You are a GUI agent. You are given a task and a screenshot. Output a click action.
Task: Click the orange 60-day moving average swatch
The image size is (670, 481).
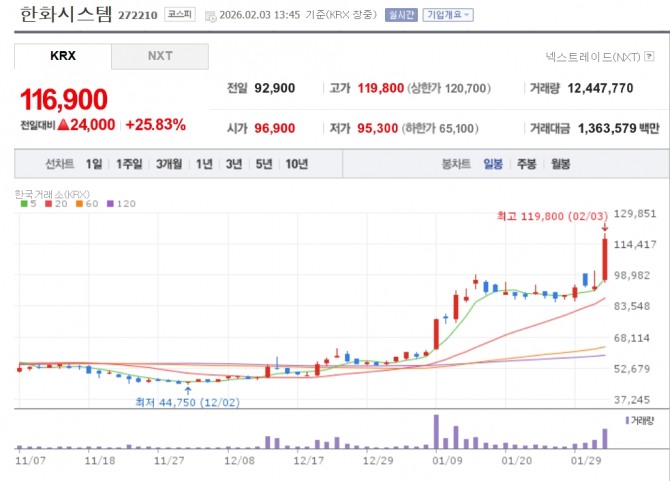[79, 204]
